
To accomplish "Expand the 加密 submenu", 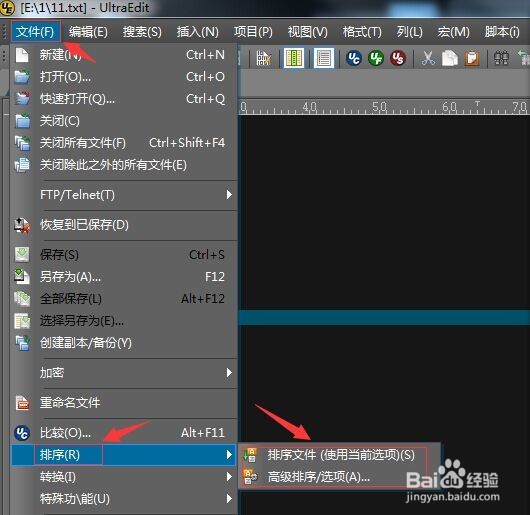I will (124, 372).
